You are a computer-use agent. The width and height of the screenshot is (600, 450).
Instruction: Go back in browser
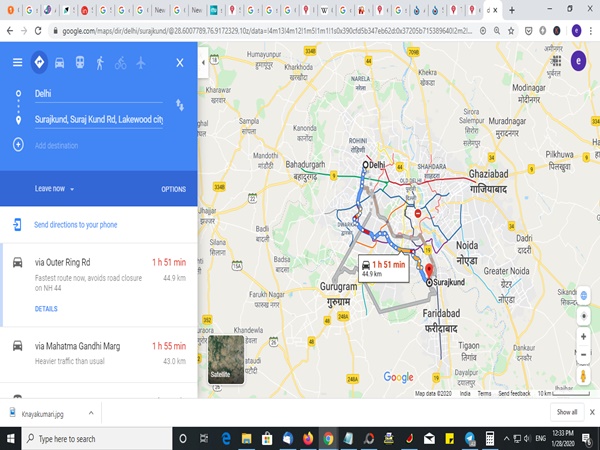coord(10,31)
